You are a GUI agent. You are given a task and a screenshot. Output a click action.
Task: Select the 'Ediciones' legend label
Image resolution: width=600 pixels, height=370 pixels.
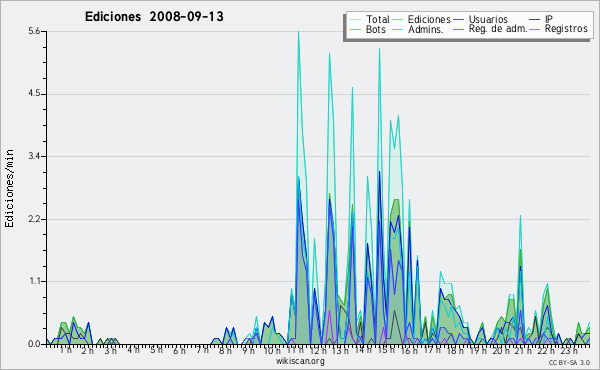tap(429, 19)
